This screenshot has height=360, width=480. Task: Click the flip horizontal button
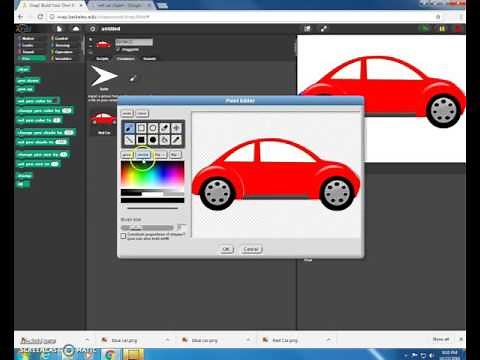tap(160, 155)
